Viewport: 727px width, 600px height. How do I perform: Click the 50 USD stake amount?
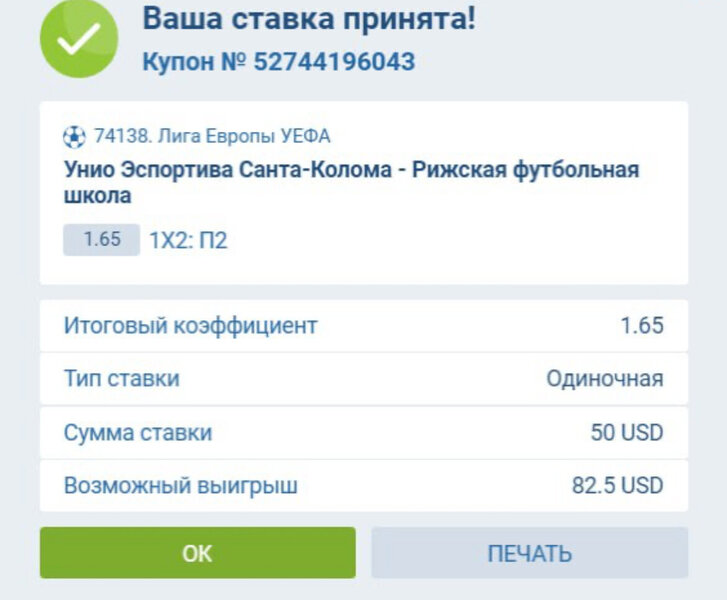[x=626, y=433]
